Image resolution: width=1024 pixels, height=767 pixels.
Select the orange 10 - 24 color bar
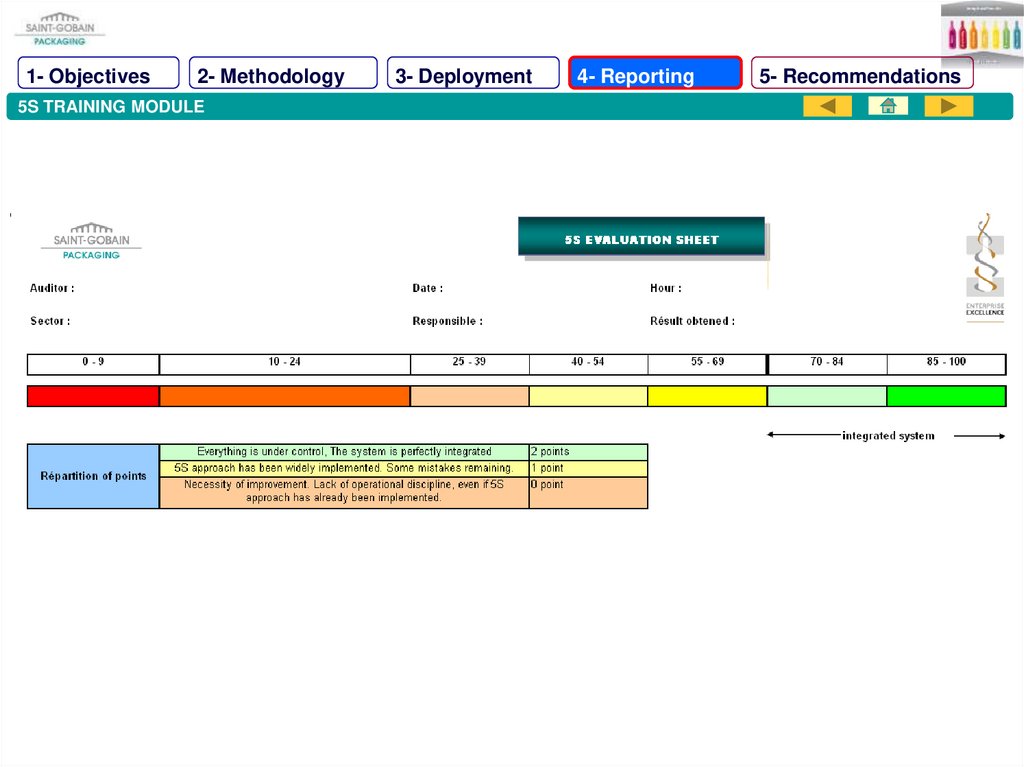[284, 396]
